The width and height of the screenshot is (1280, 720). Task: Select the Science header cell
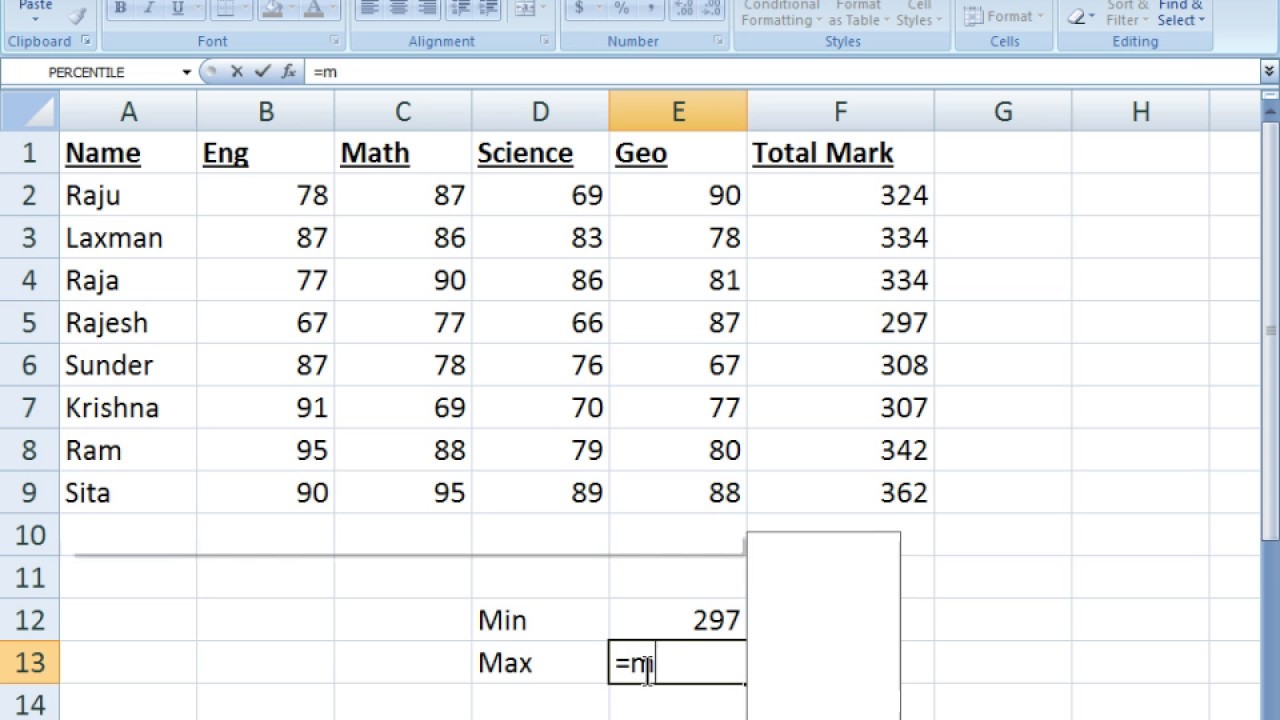click(x=540, y=153)
